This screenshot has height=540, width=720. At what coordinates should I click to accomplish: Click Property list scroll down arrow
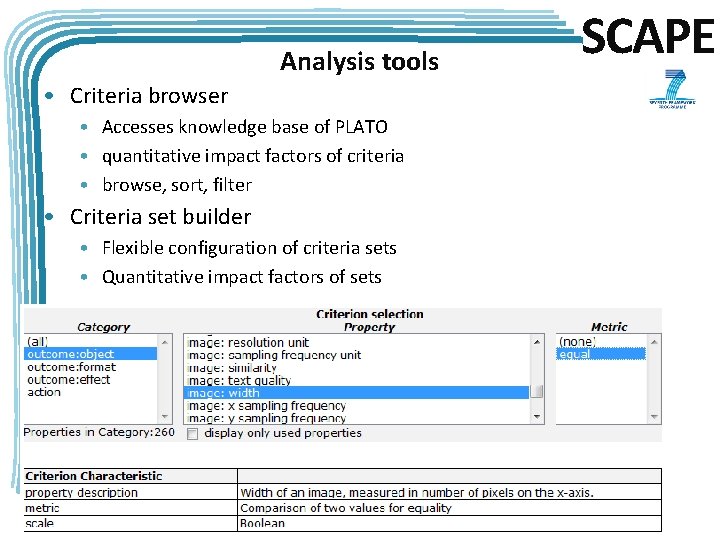coord(536,416)
